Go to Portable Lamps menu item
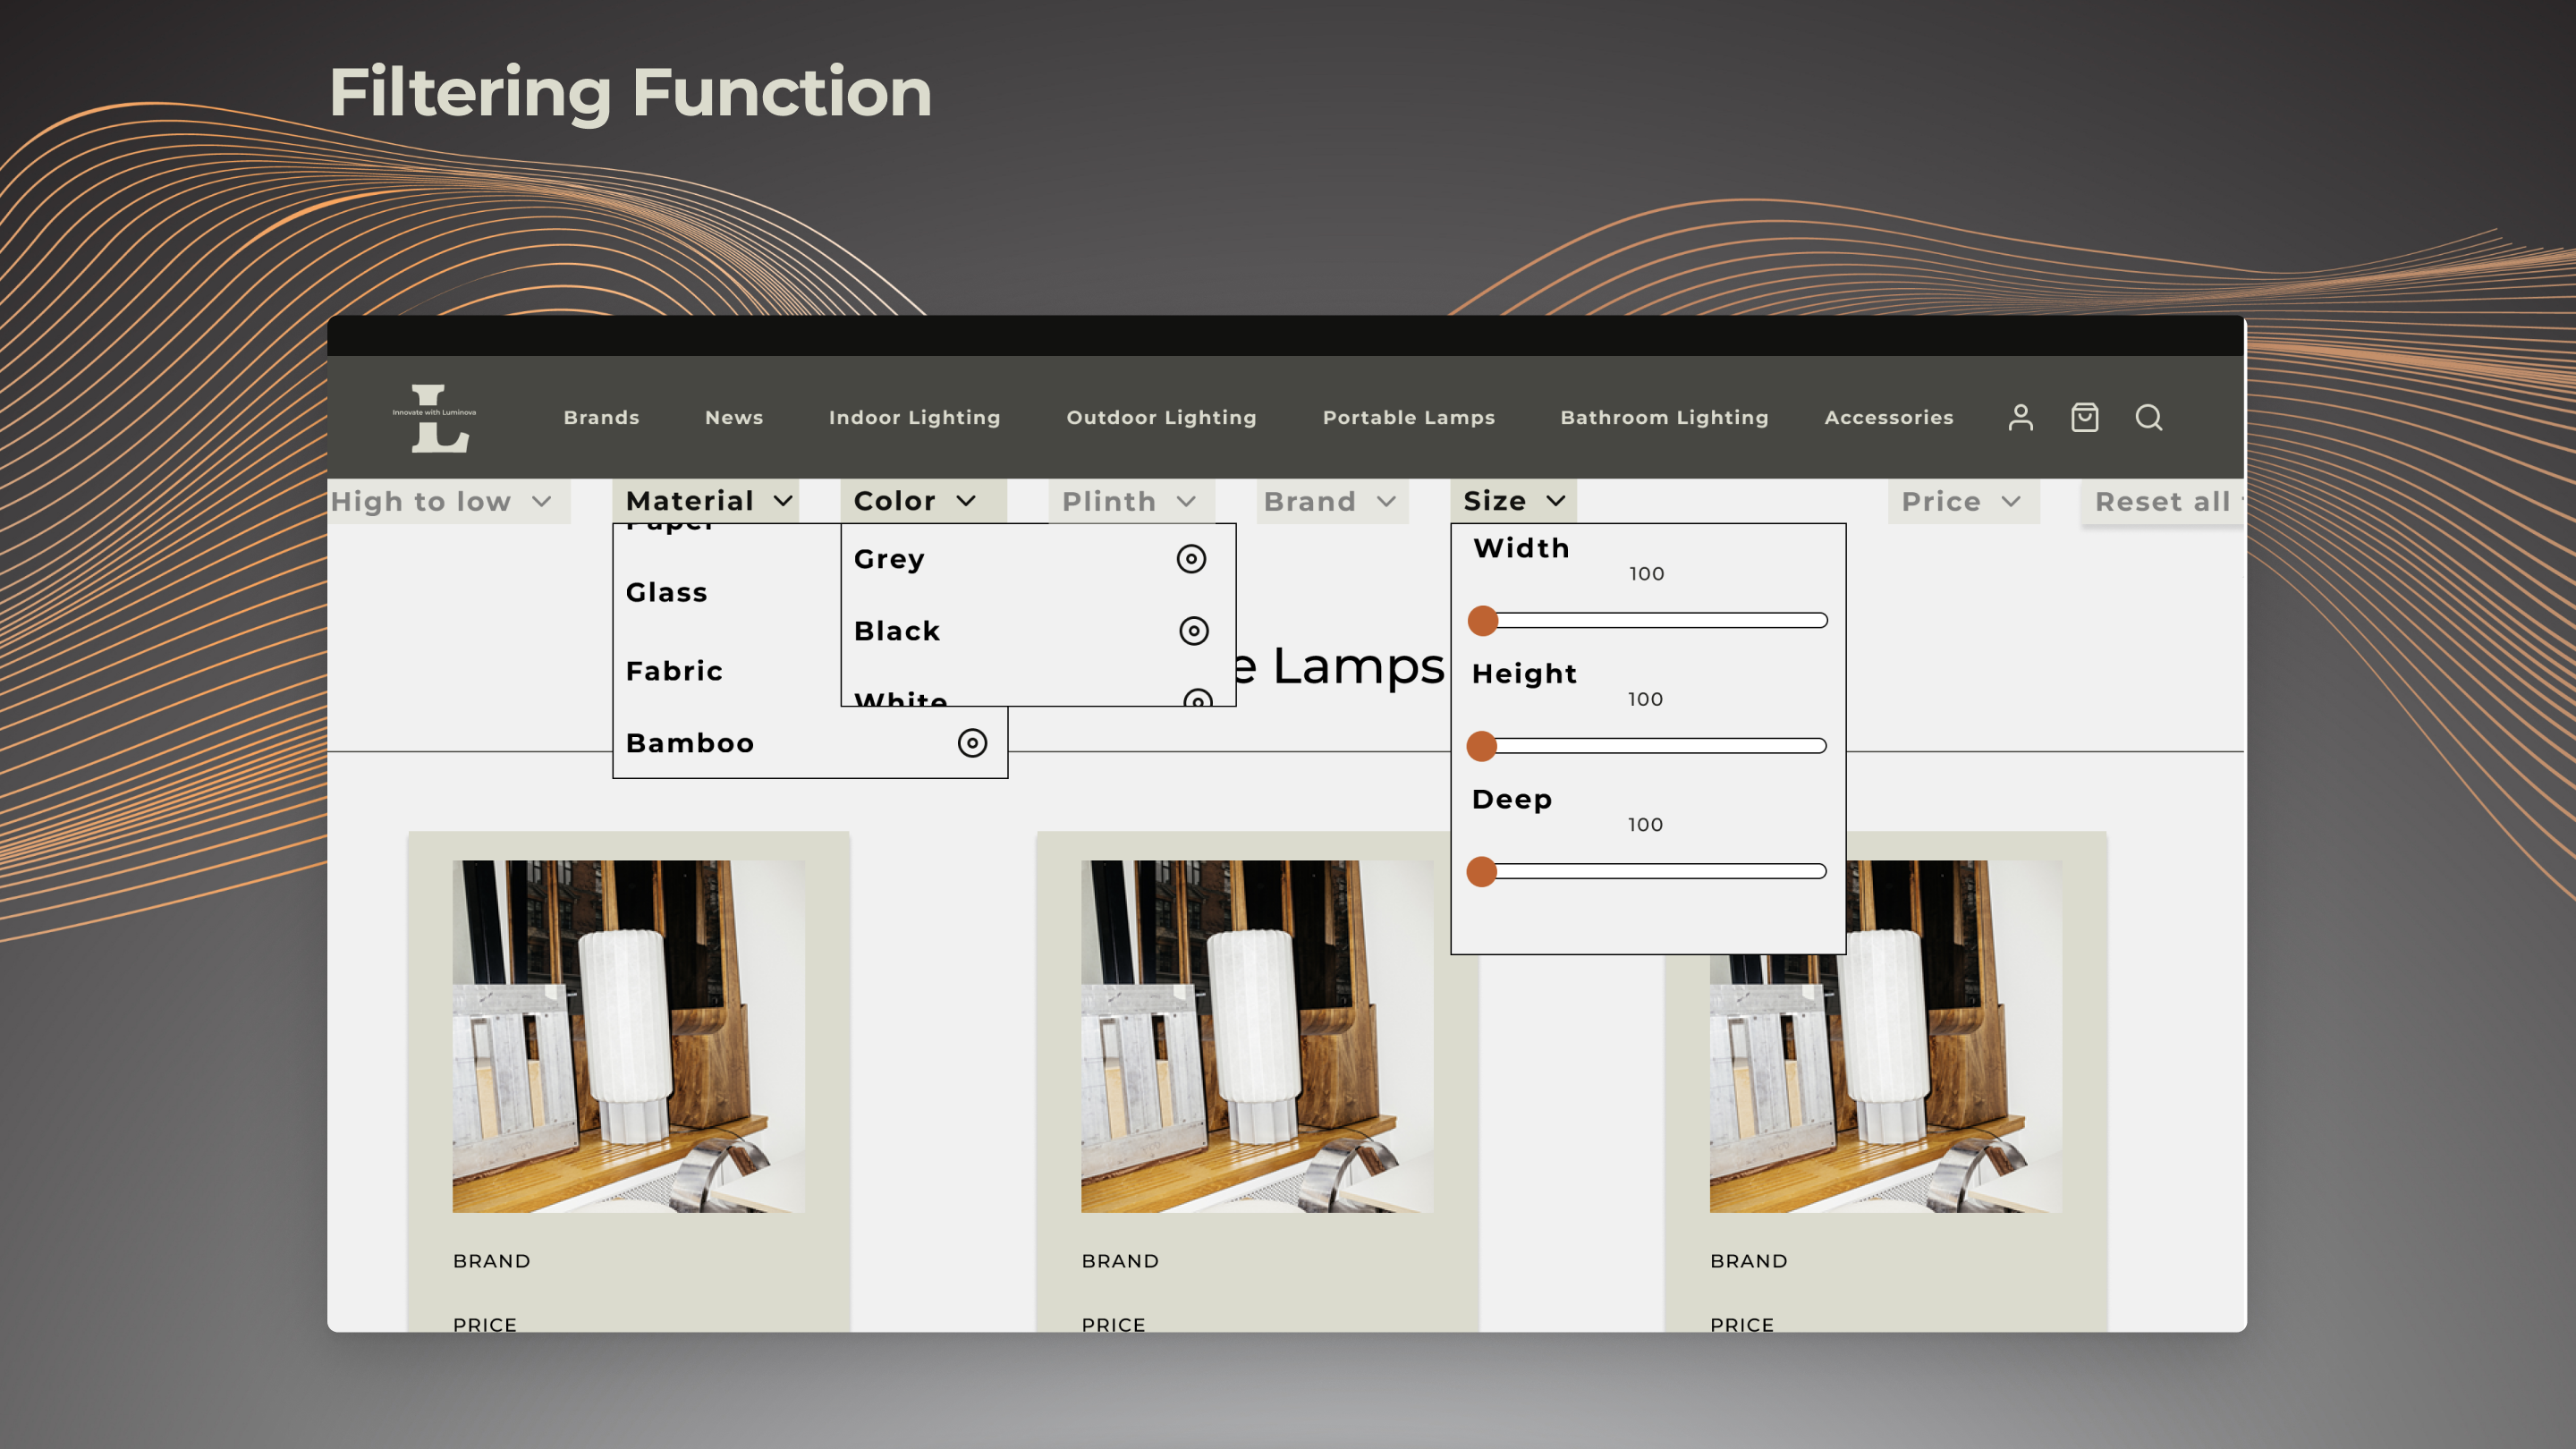The height and width of the screenshot is (1449, 2576). [x=1408, y=417]
